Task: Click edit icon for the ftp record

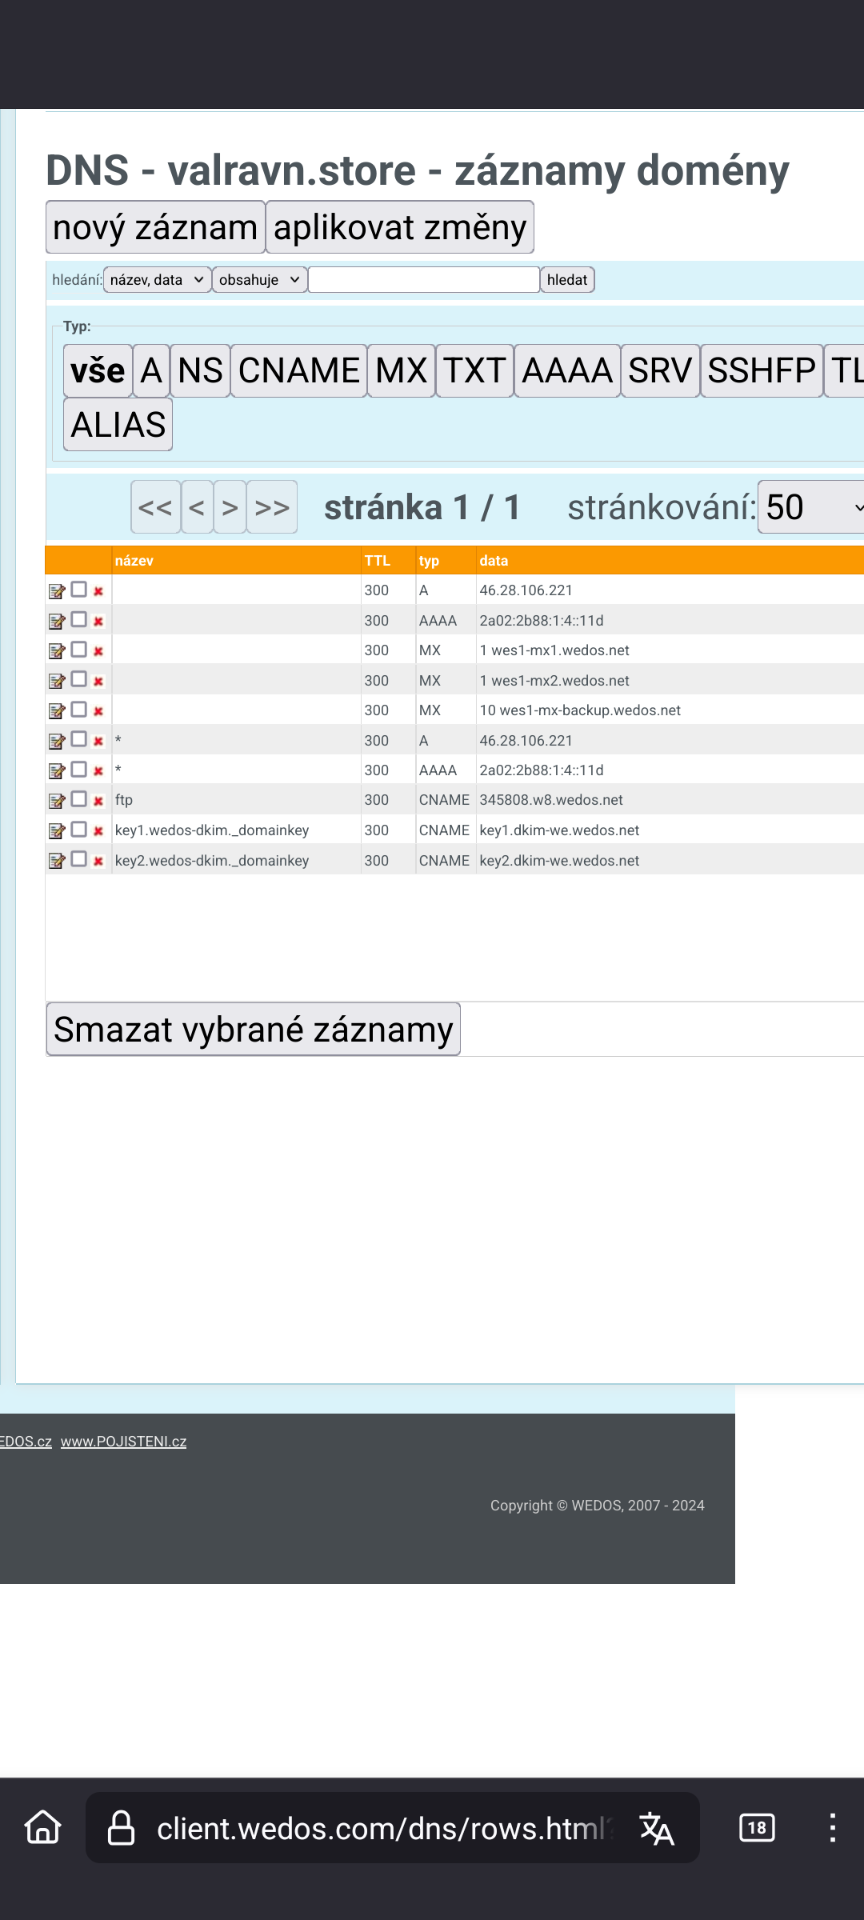Action: (x=57, y=801)
